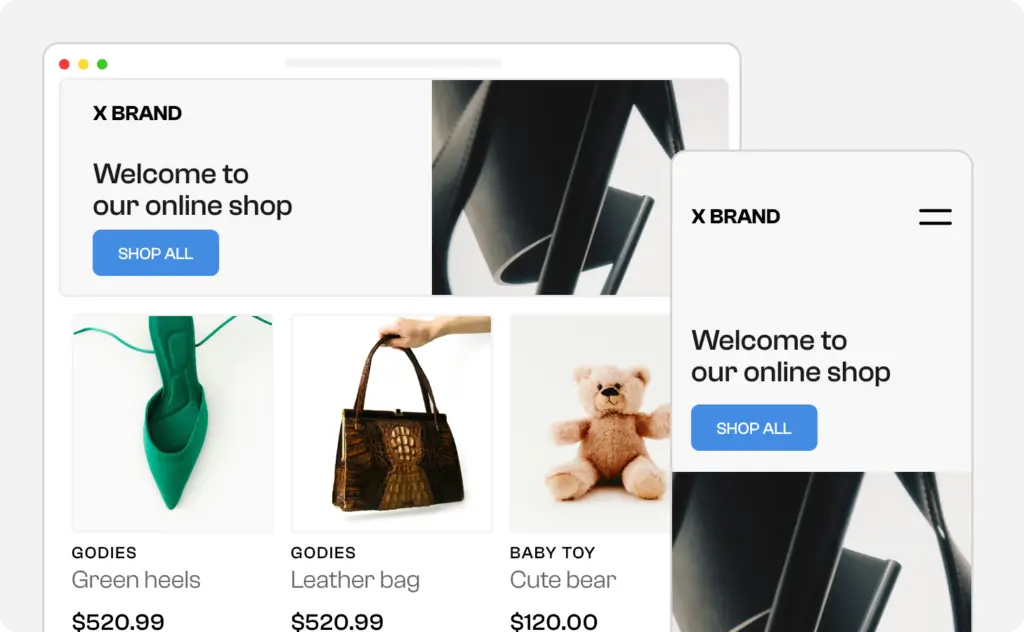This screenshot has width=1024, height=632.
Task: Open the hamburger menu on mobile view
Action: coord(935,217)
